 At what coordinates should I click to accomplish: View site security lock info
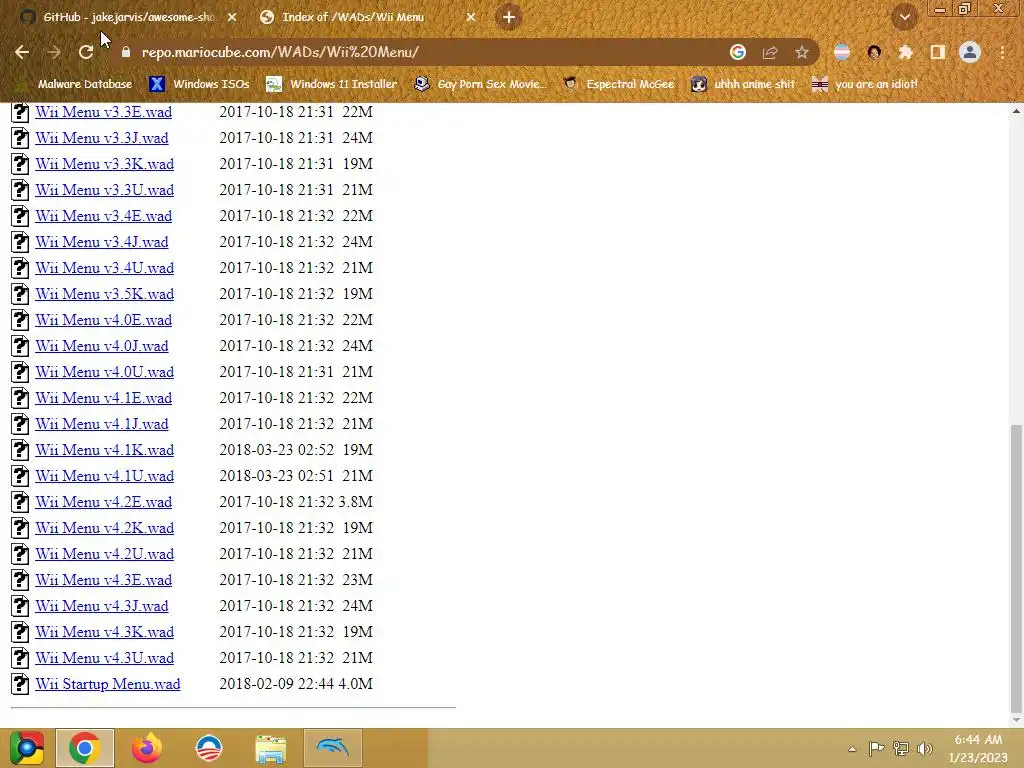tap(126, 52)
